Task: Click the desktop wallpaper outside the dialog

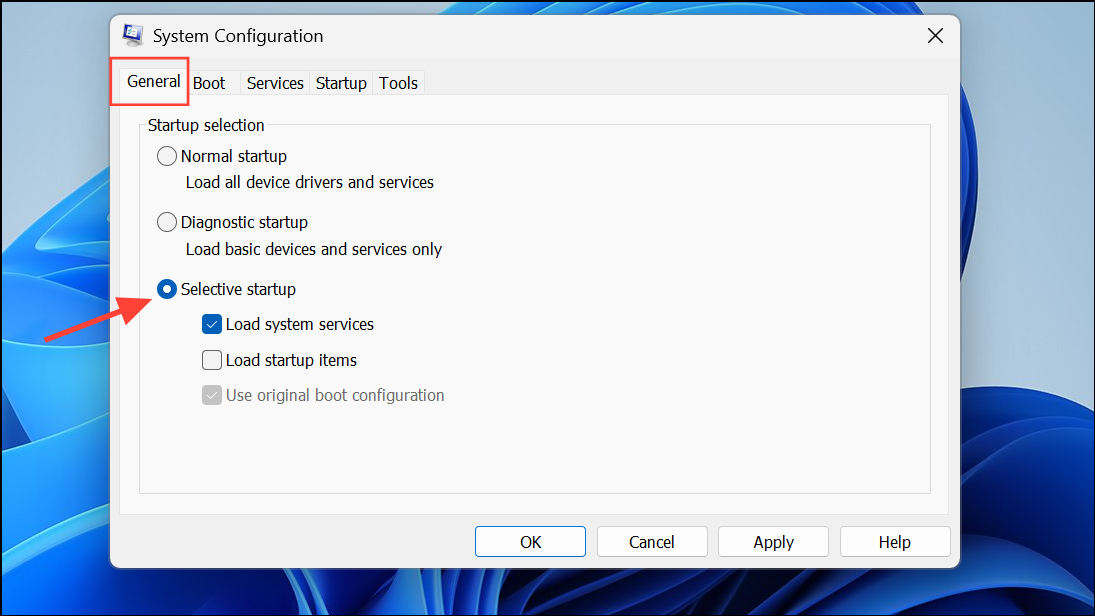Action: 1030,300
